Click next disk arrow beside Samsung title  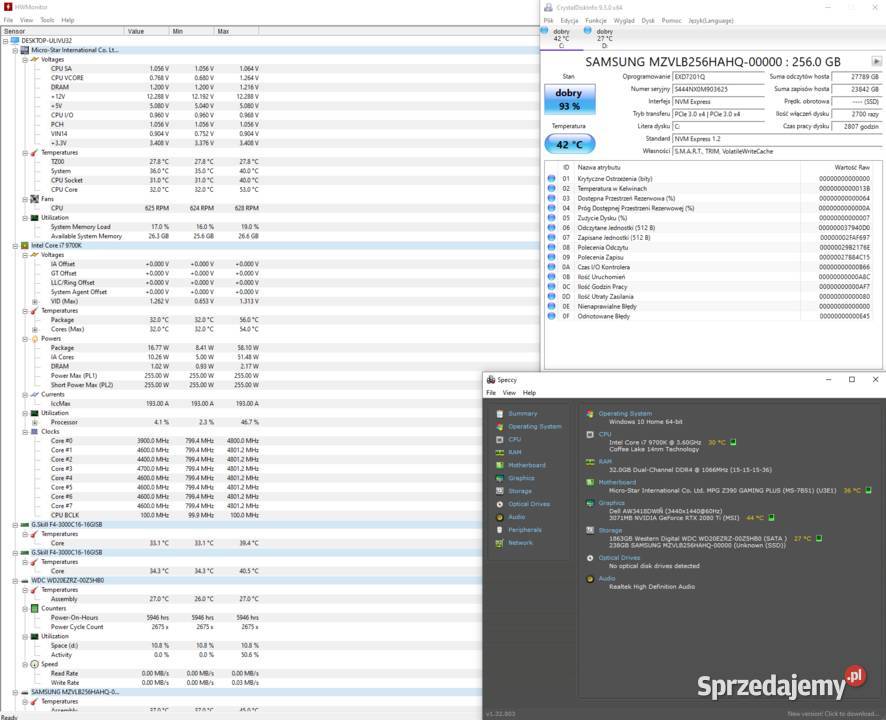click(x=876, y=62)
